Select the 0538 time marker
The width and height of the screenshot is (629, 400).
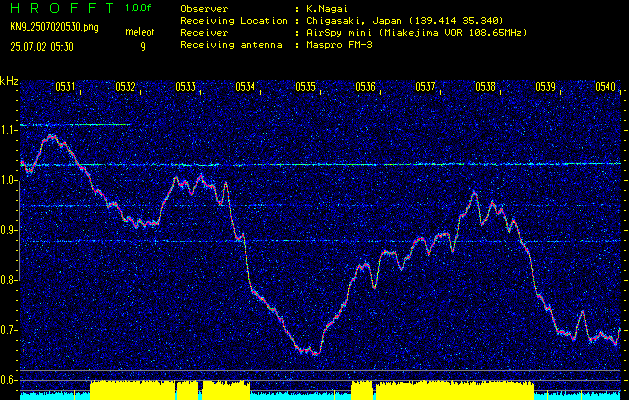click(485, 86)
